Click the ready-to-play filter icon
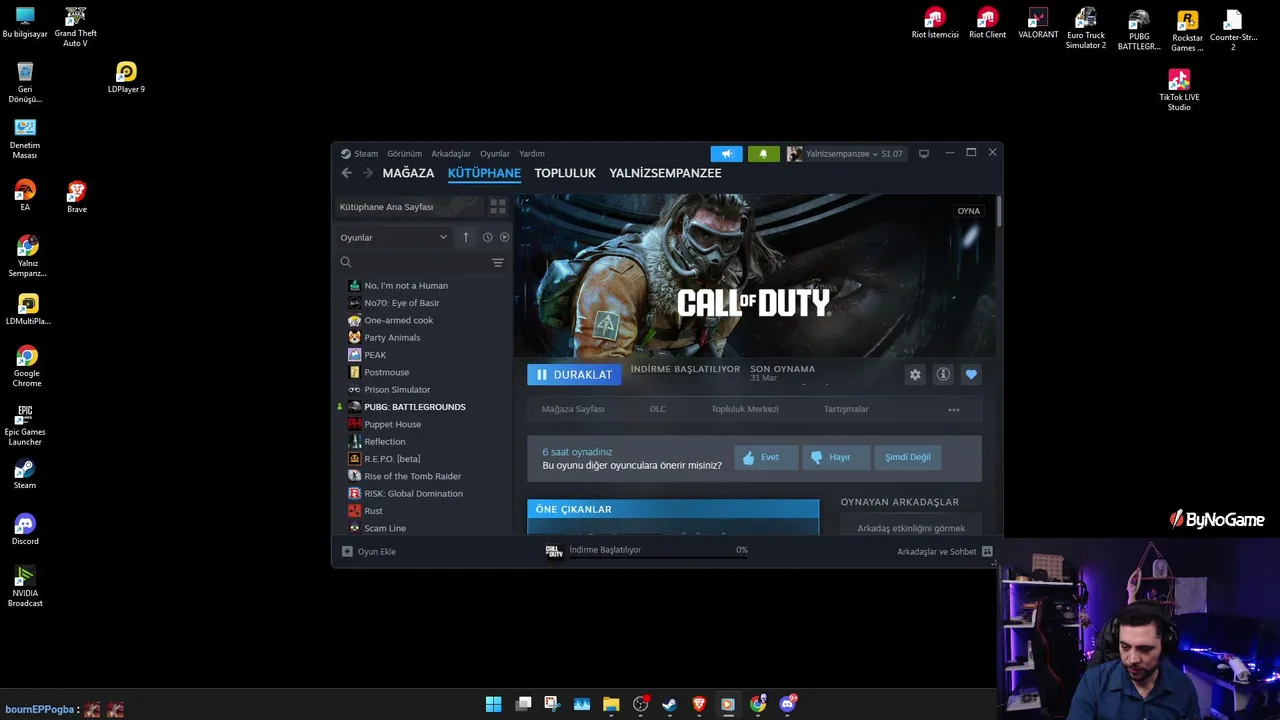The image size is (1280, 720). (x=504, y=237)
